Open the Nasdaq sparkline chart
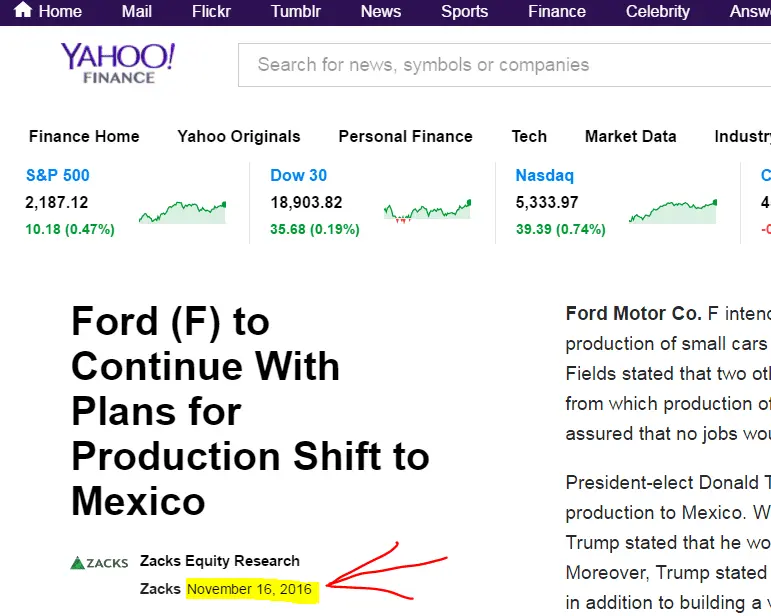 672,212
